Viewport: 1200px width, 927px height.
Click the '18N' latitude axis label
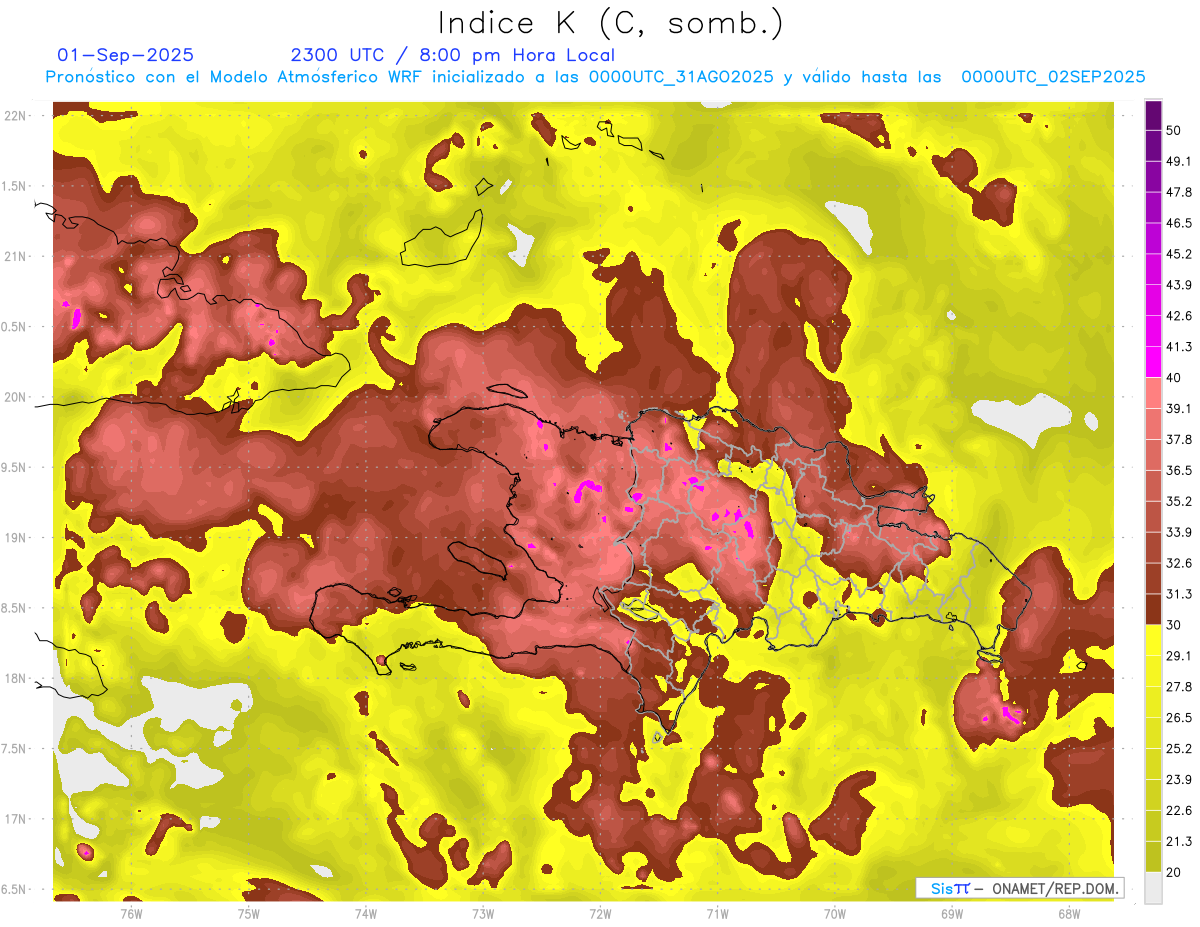point(14,678)
